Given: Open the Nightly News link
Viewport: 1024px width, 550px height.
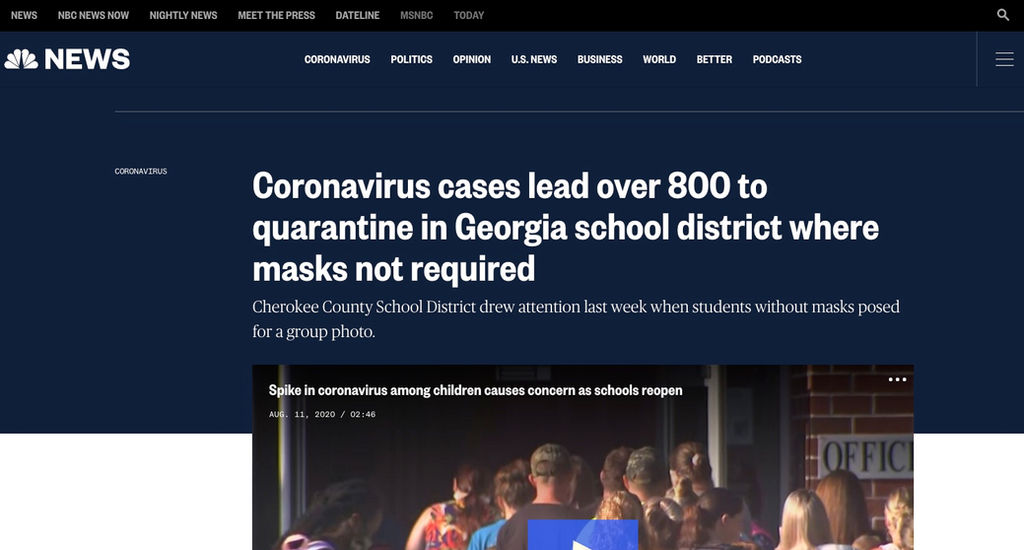Looking at the screenshot, I should (x=183, y=15).
